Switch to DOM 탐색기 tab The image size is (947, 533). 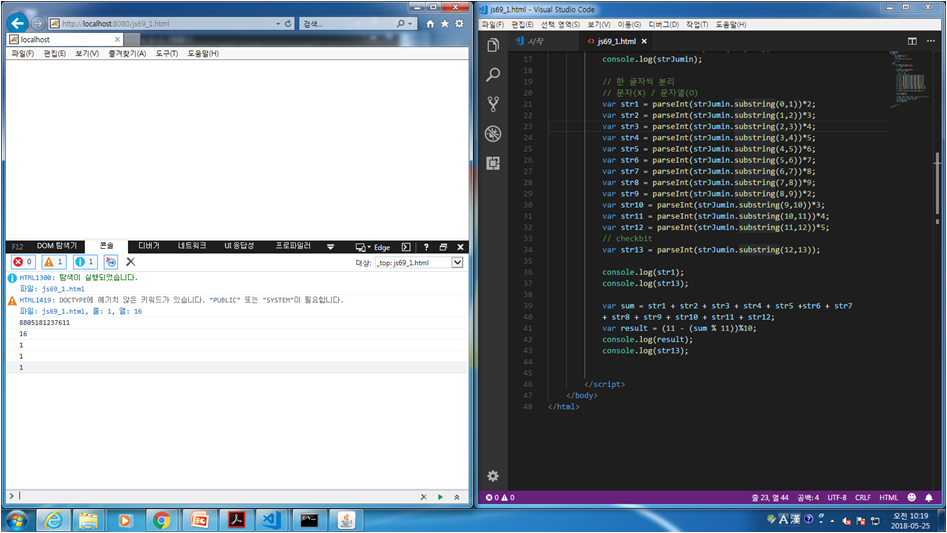pos(57,246)
